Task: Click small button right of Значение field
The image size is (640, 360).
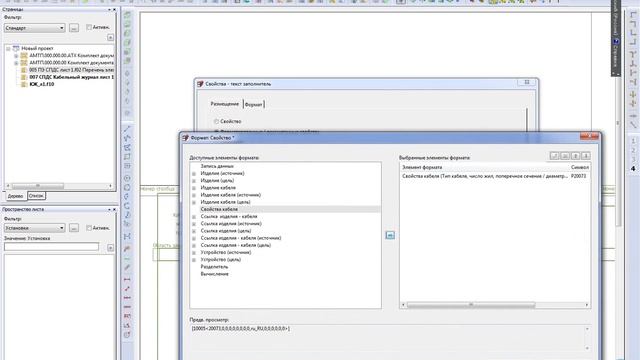Action: 110,247
